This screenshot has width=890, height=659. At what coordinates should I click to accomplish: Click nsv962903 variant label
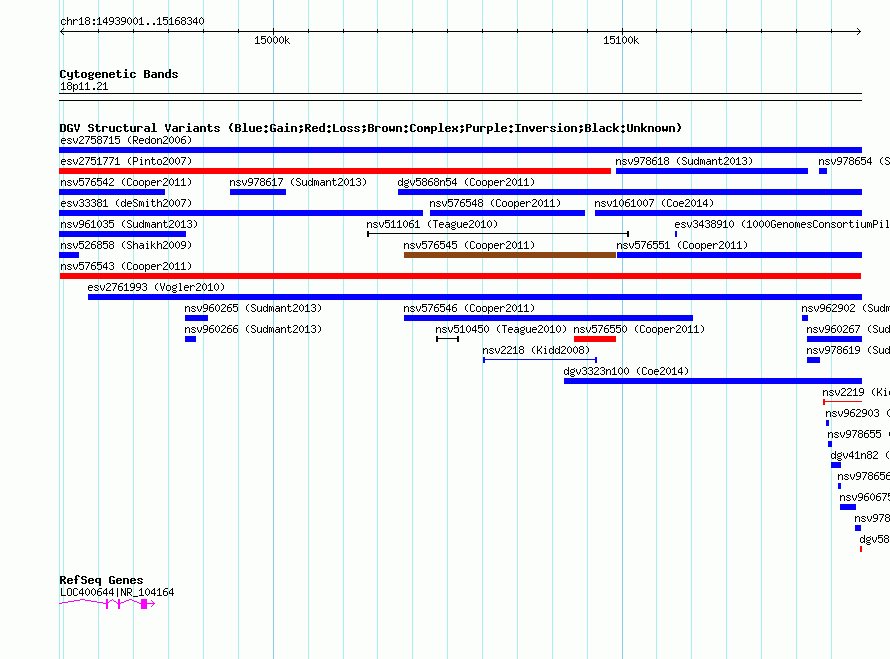click(x=857, y=413)
